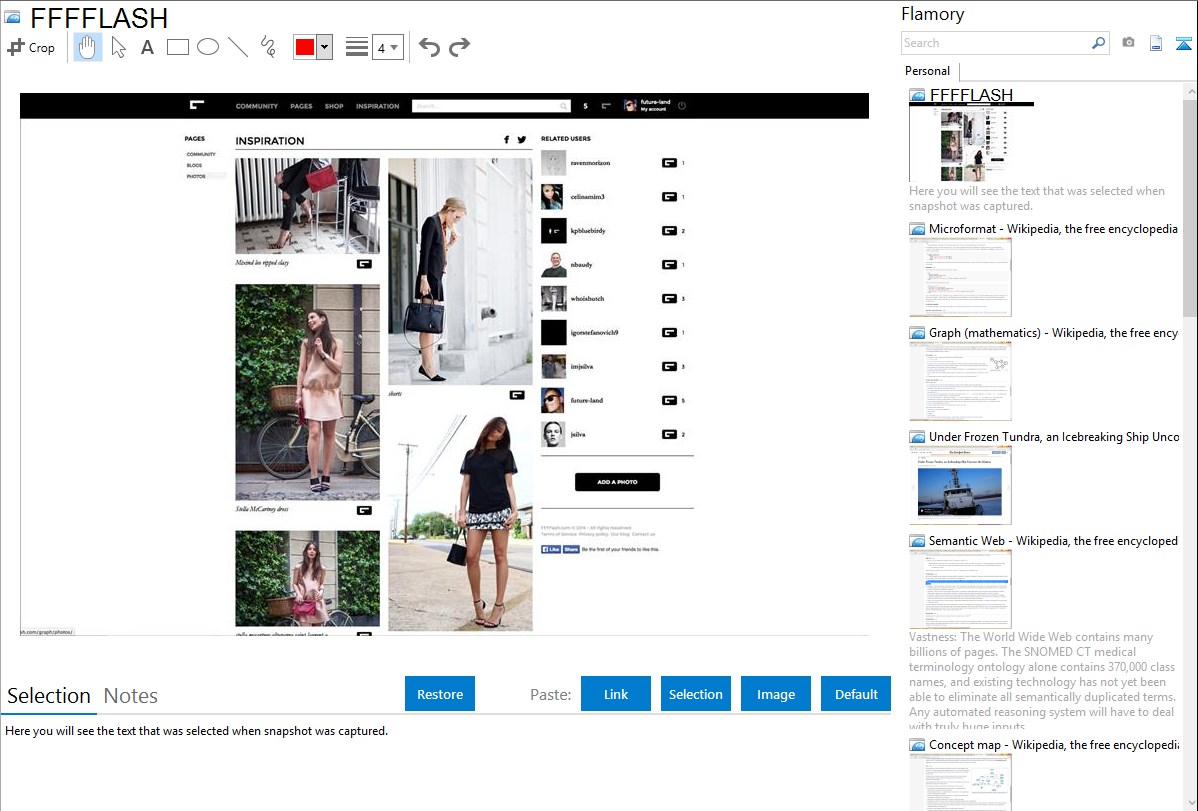This screenshot has width=1198, height=811.
Task: Select the Crop tool
Action: pyautogui.click(x=31, y=47)
